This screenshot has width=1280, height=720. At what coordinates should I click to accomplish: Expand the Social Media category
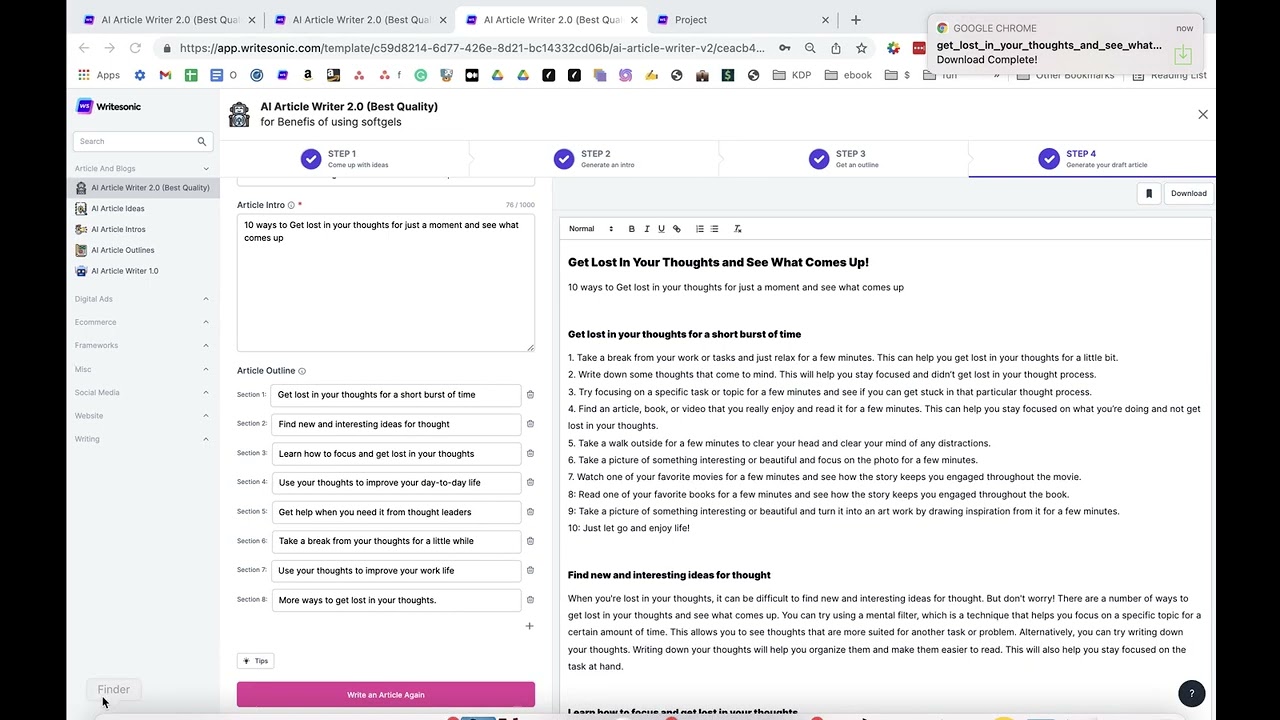[x=142, y=392]
